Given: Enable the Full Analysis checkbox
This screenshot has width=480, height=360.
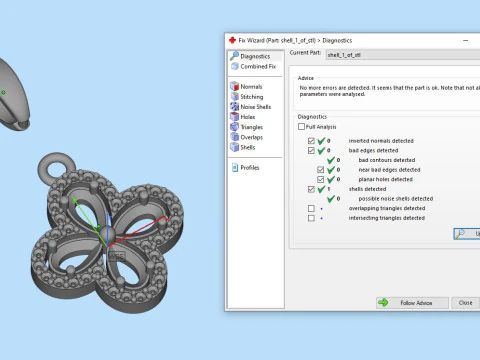Looking at the screenshot, I should 301,127.
